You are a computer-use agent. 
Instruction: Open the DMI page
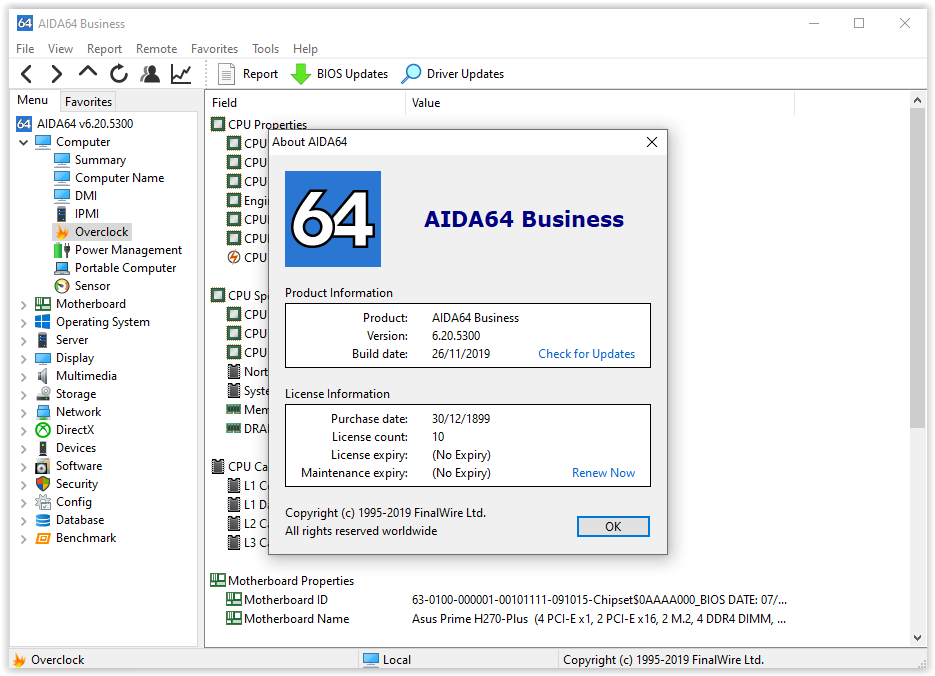[x=86, y=196]
